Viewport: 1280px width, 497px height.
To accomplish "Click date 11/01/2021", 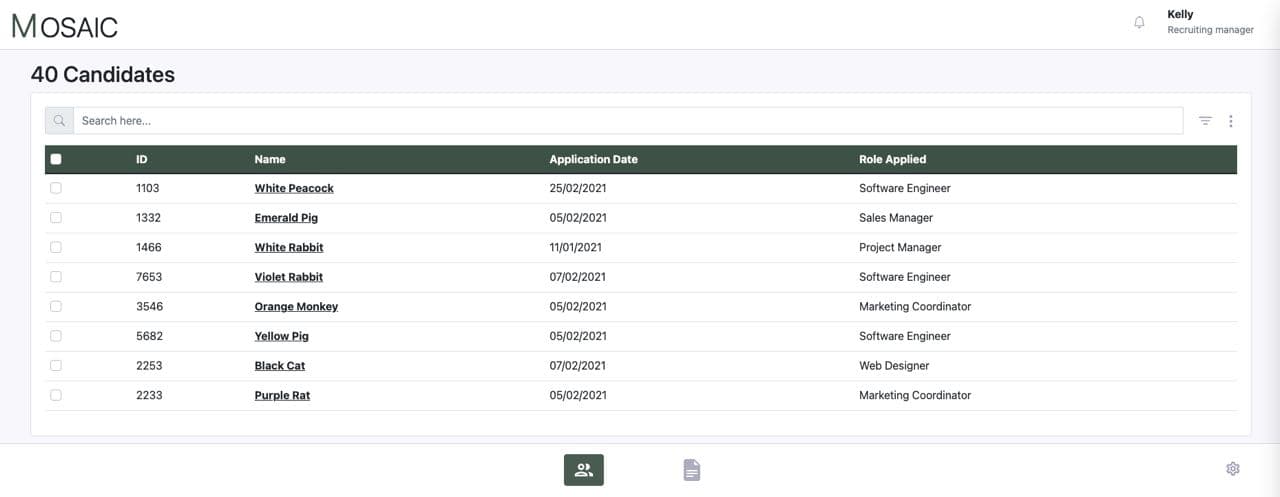I will pyautogui.click(x=576, y=247).
